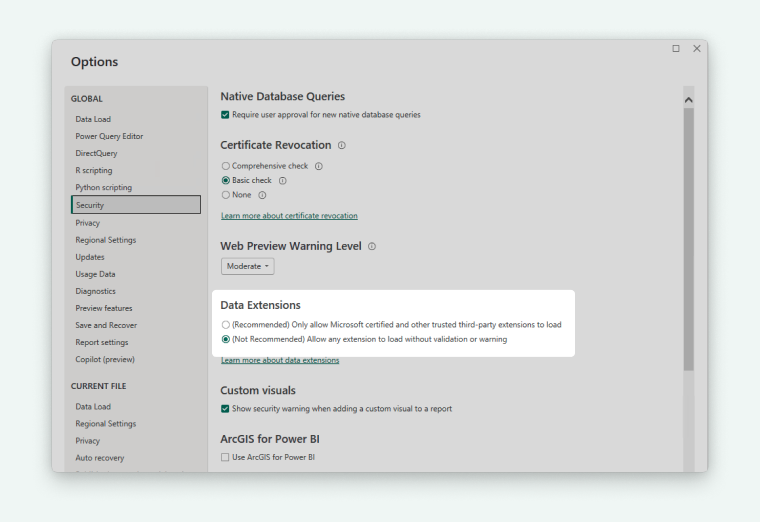Click info icon beside Comprehensive check
Image resolution: width=760 pixels, height=522 pixels.
pyautogui.click(x=319, y=166)
